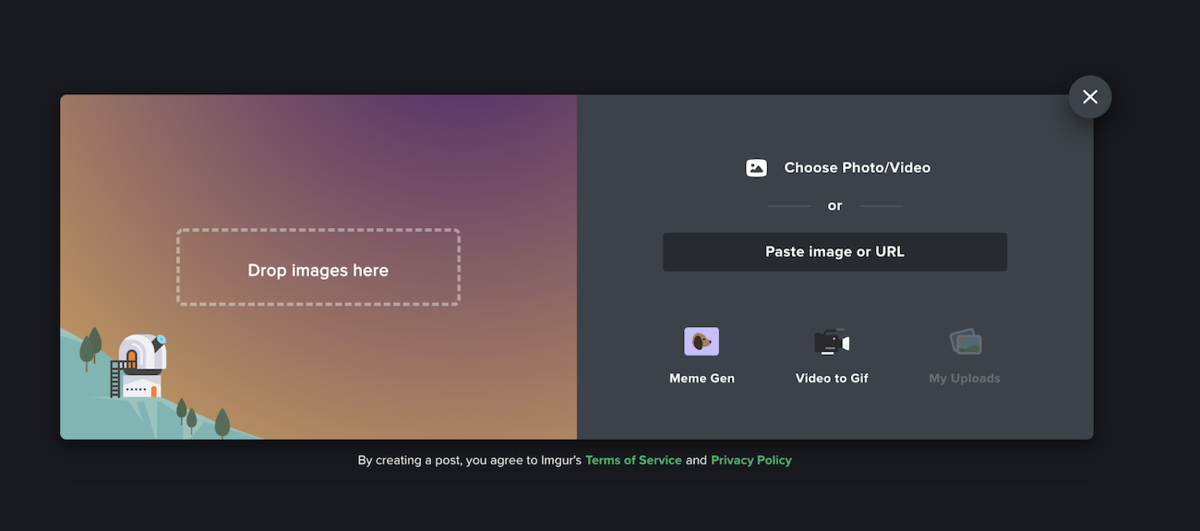Open the Privacy Policy link
The image size is (1200, 531).
coord(751,460)
